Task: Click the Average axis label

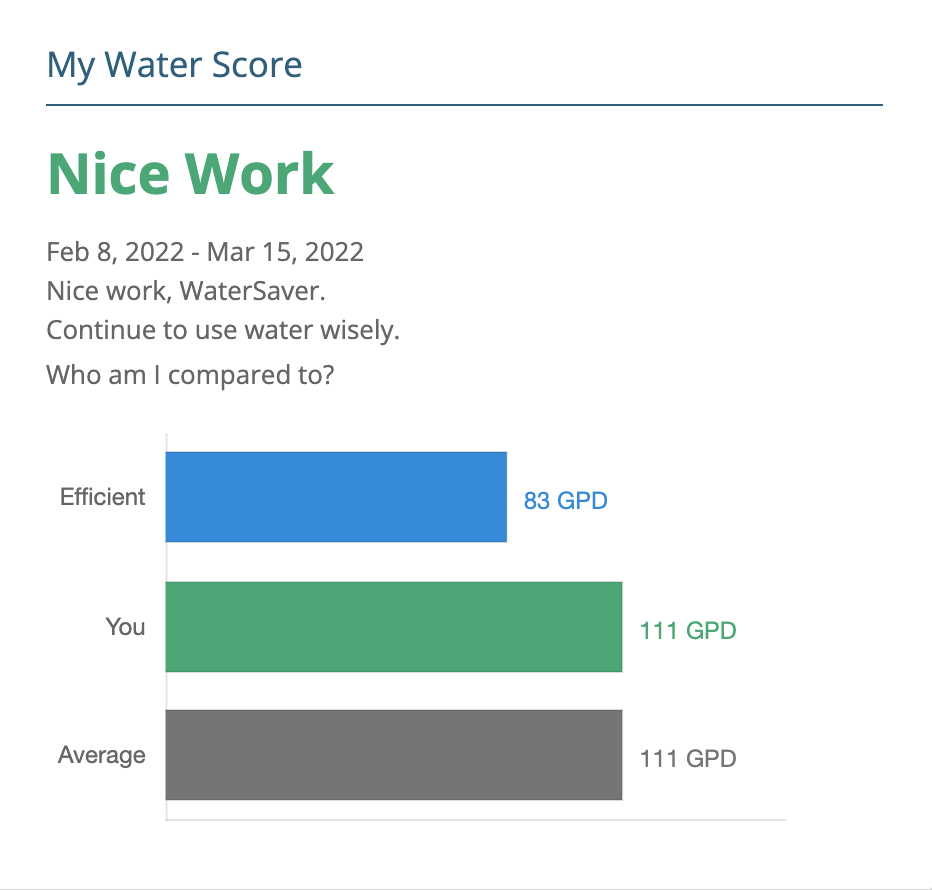Action: (x=101, y=755)
